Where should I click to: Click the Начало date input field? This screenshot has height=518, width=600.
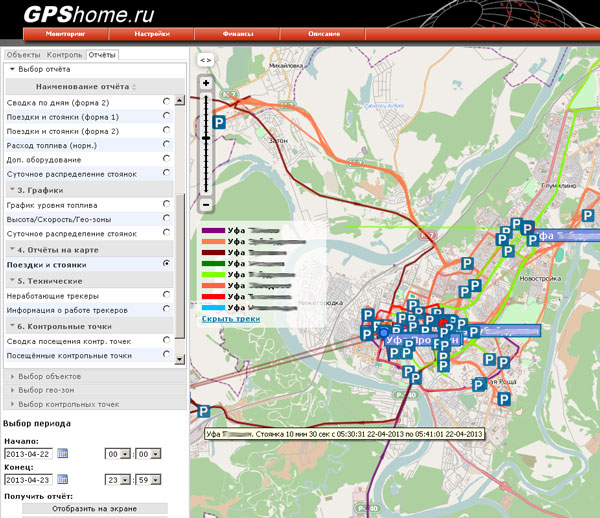(x=29, y=453)
